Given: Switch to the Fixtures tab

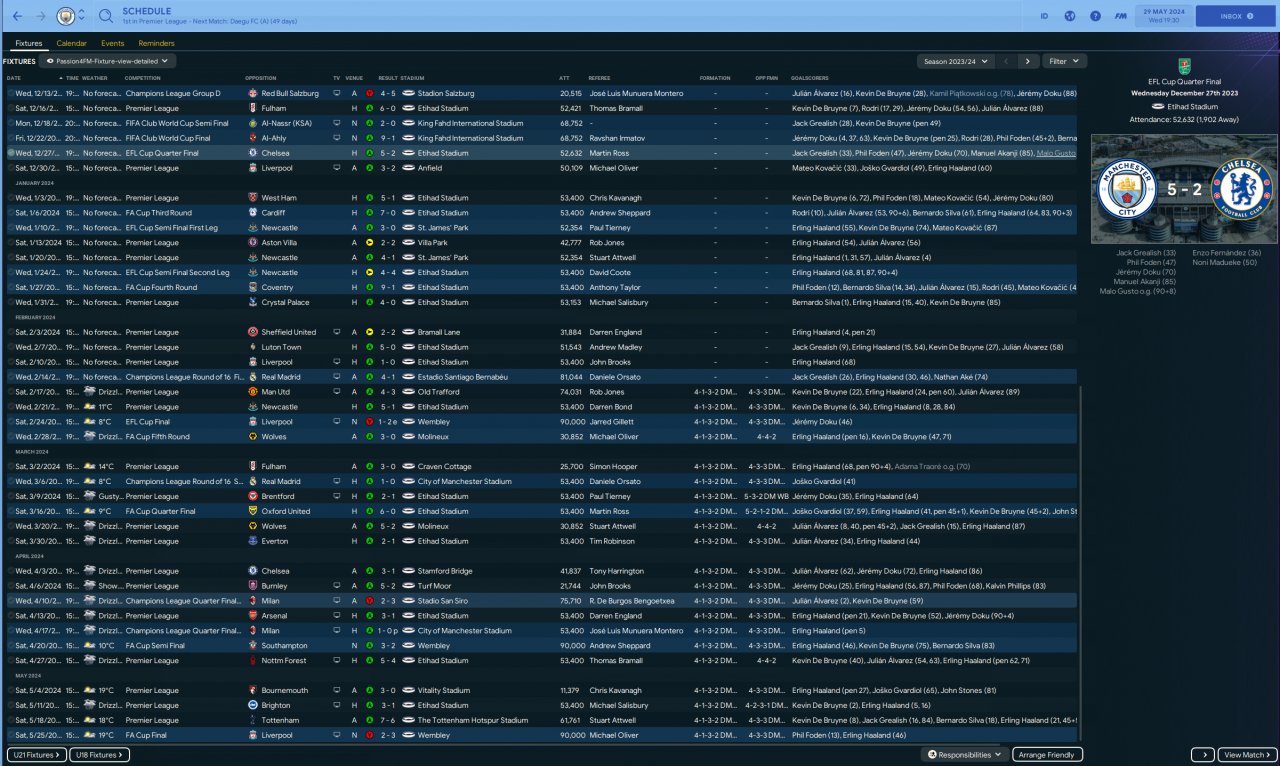Looking at the screenshot, I should tap(29, 44).
